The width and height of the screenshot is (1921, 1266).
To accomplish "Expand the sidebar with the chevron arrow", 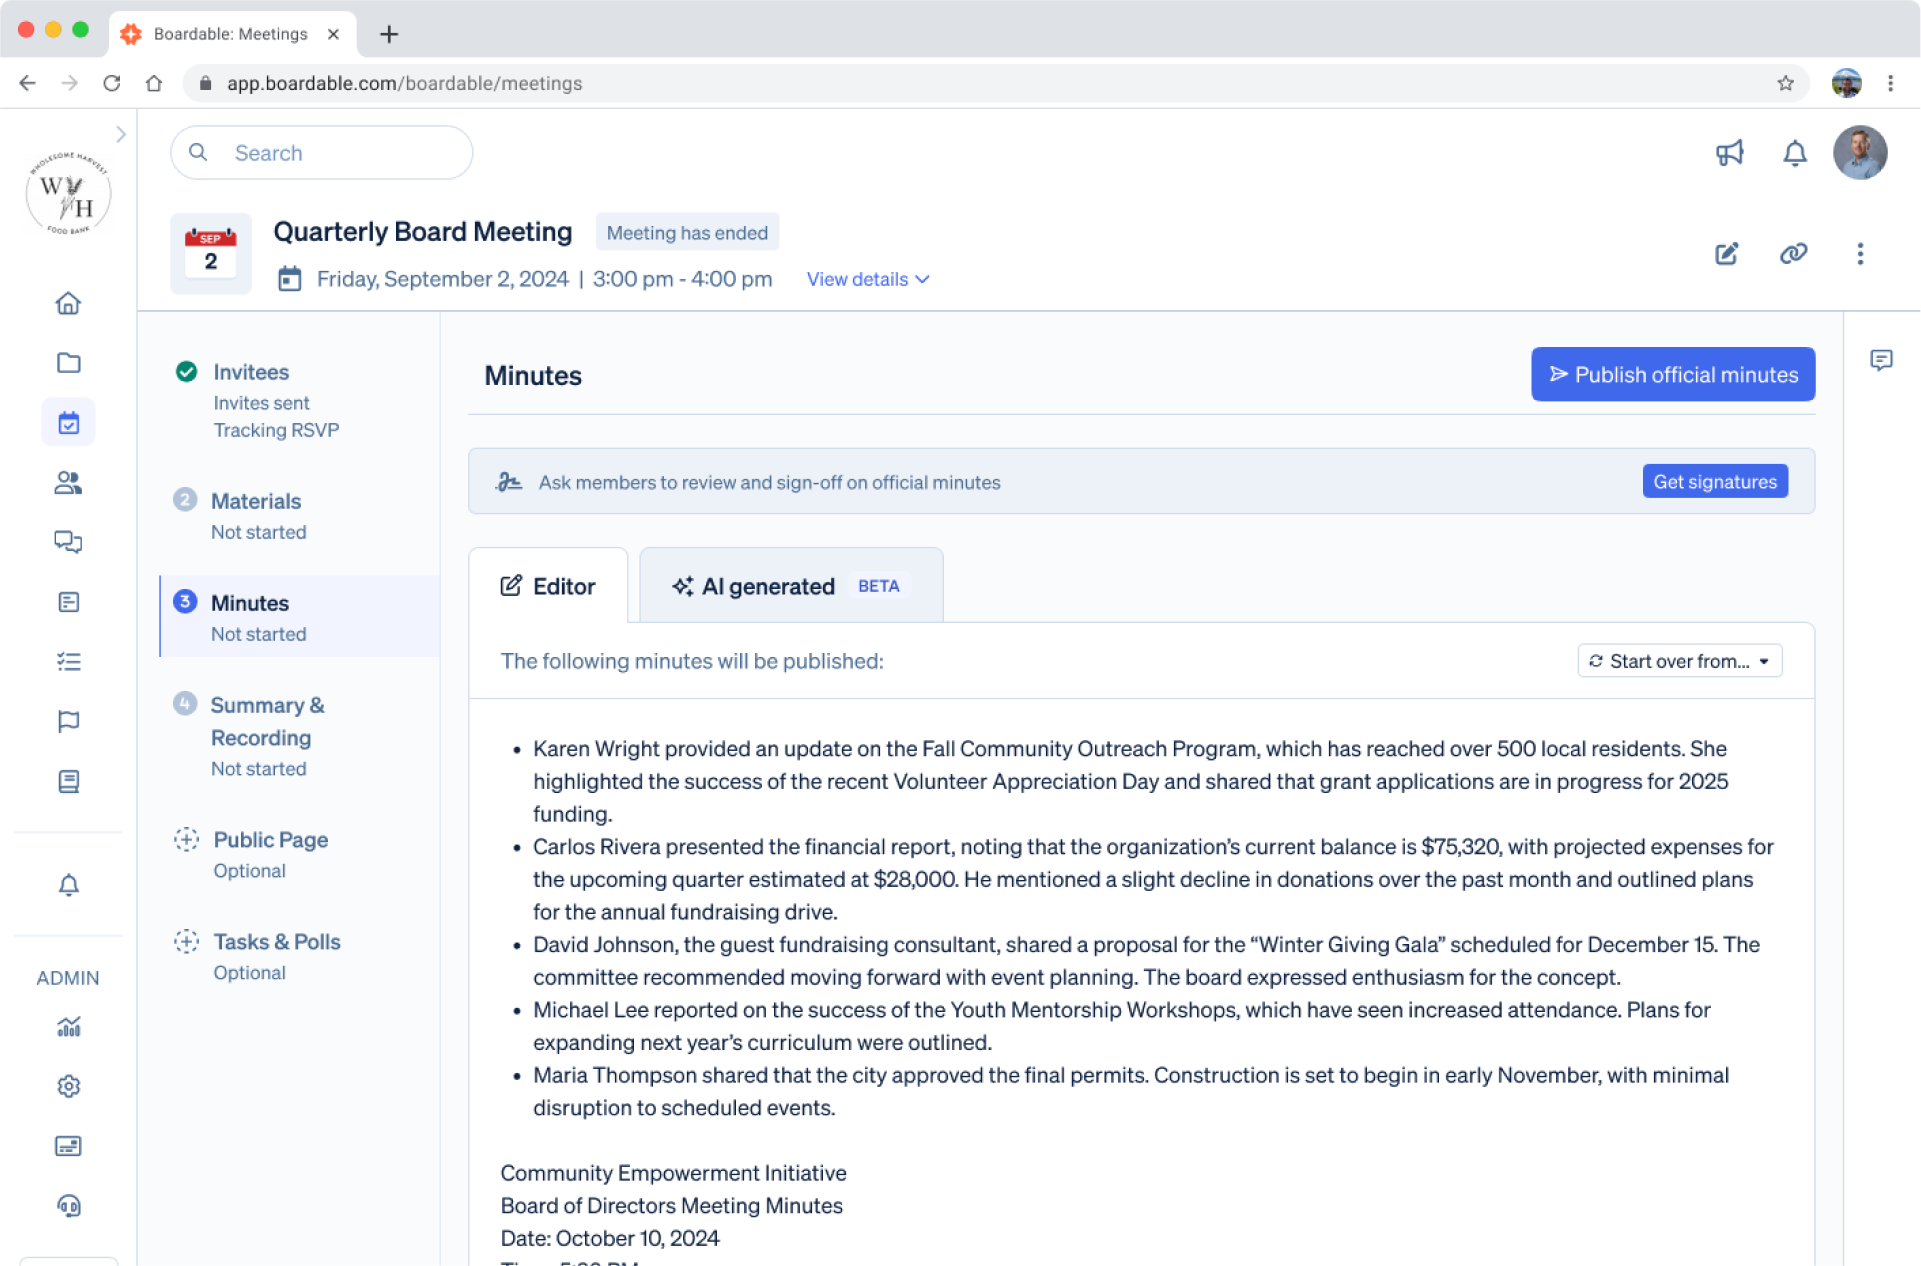I will click(121, 134).
